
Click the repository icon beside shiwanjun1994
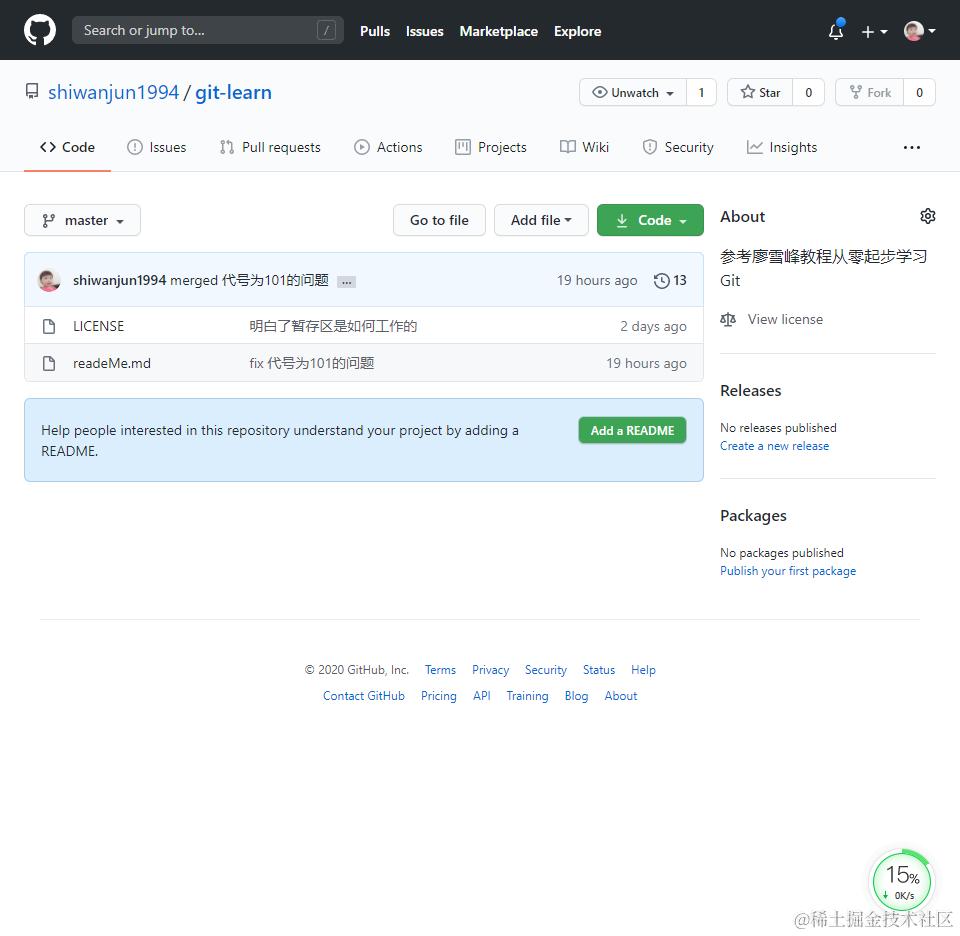(32, 92)
